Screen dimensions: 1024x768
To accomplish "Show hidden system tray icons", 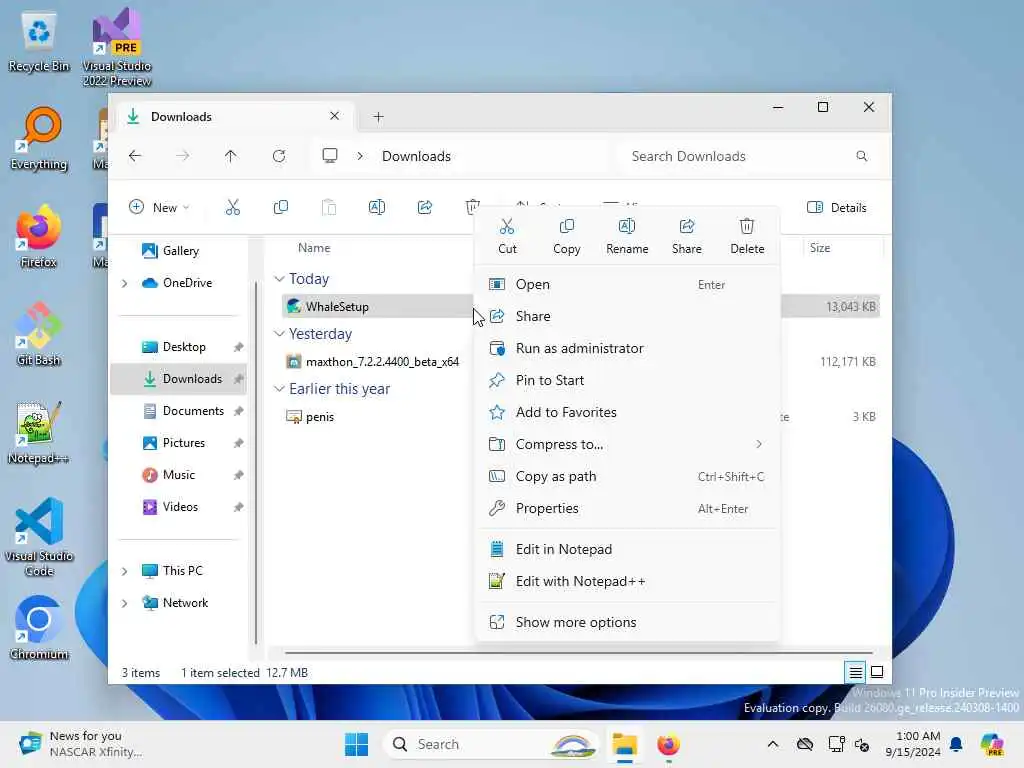I will point(773,744).
